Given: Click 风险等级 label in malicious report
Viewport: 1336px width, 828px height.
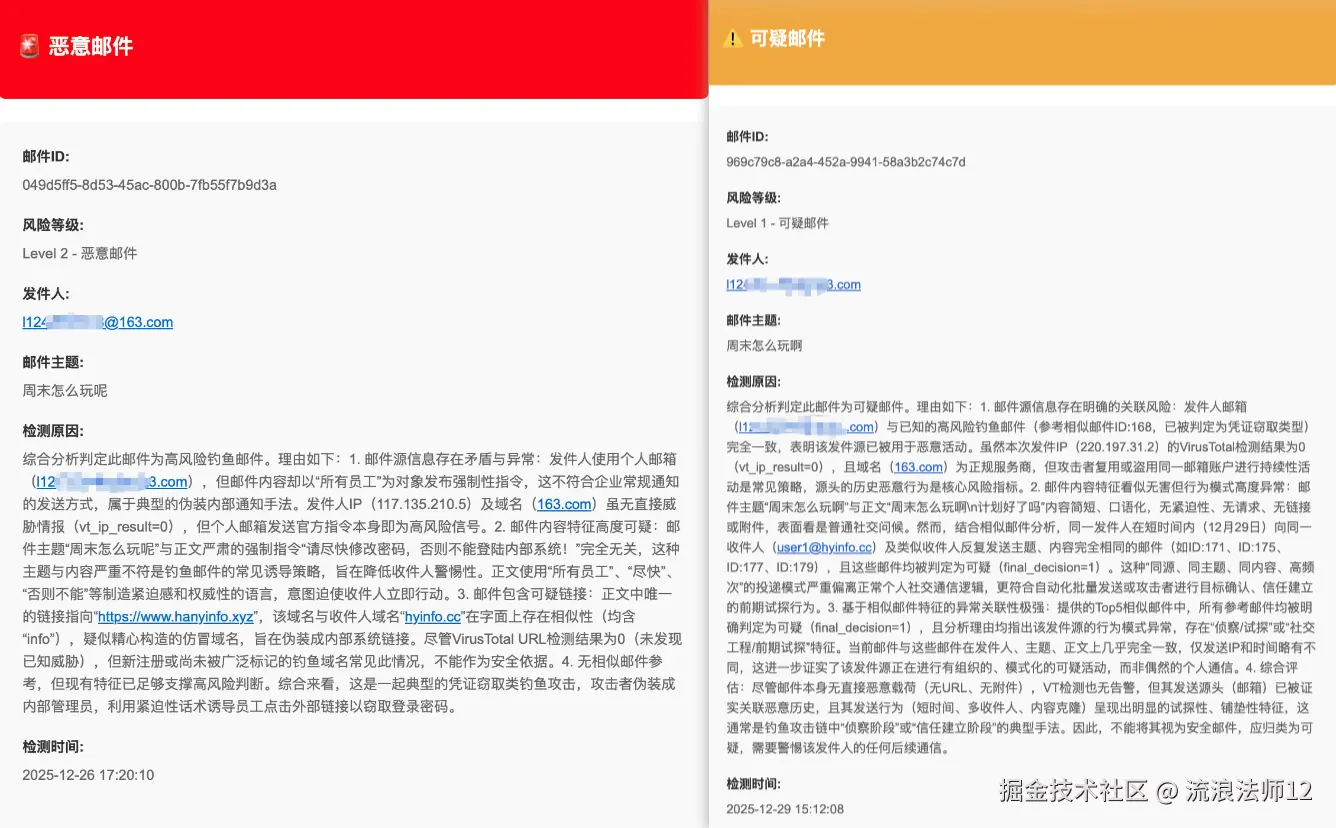Looking at the screenshot, I should point(53,225).
